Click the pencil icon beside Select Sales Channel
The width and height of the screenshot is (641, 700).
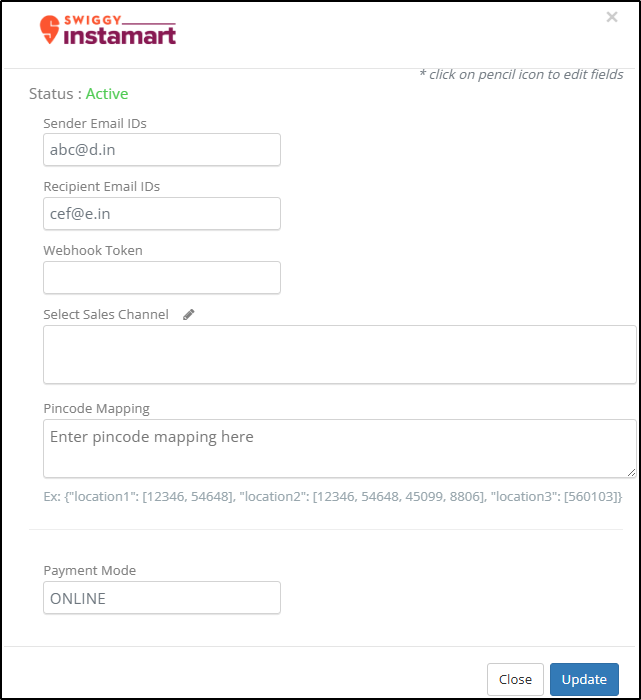(x=189, y=314)
